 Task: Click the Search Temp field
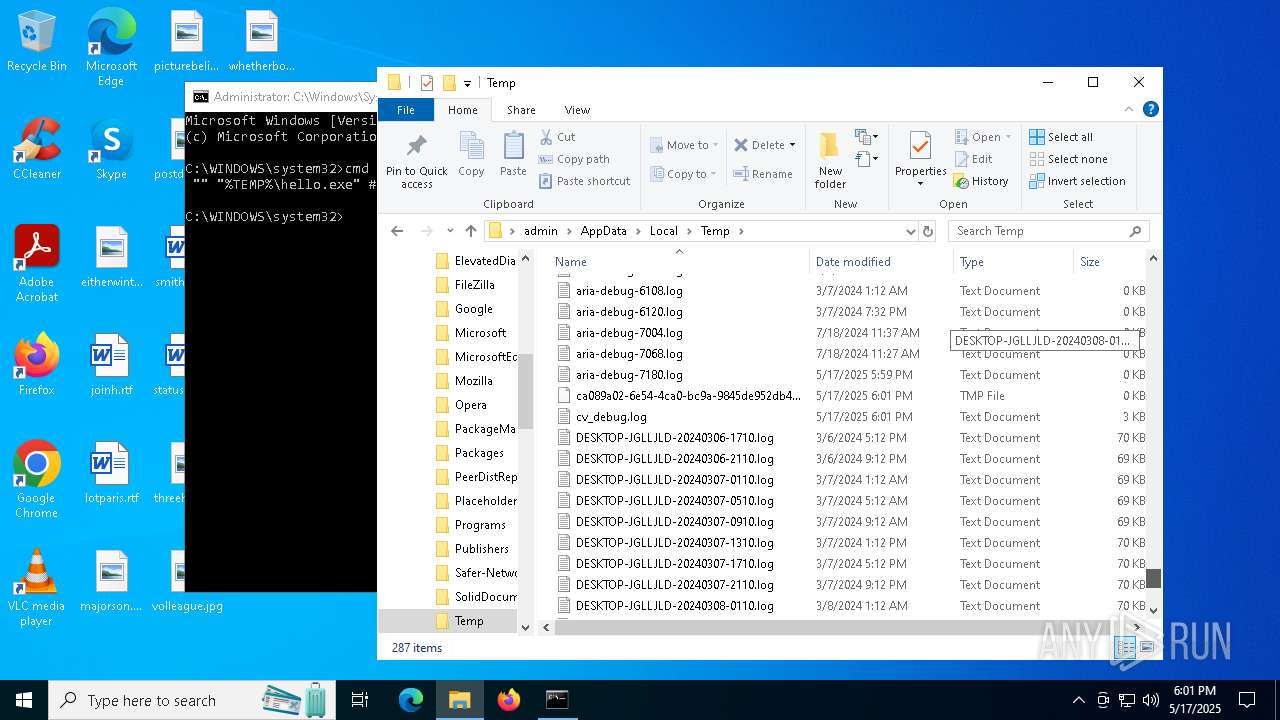click(1048, 231)
